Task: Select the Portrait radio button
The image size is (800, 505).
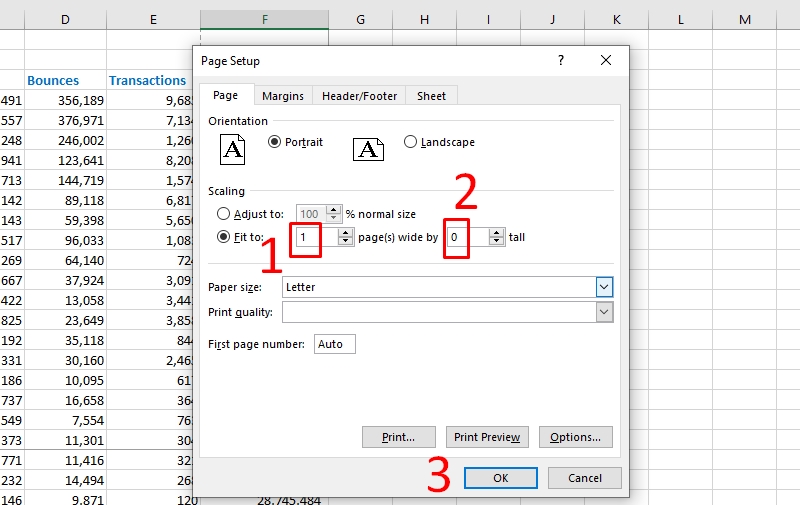Action: [x=275, y=142]
